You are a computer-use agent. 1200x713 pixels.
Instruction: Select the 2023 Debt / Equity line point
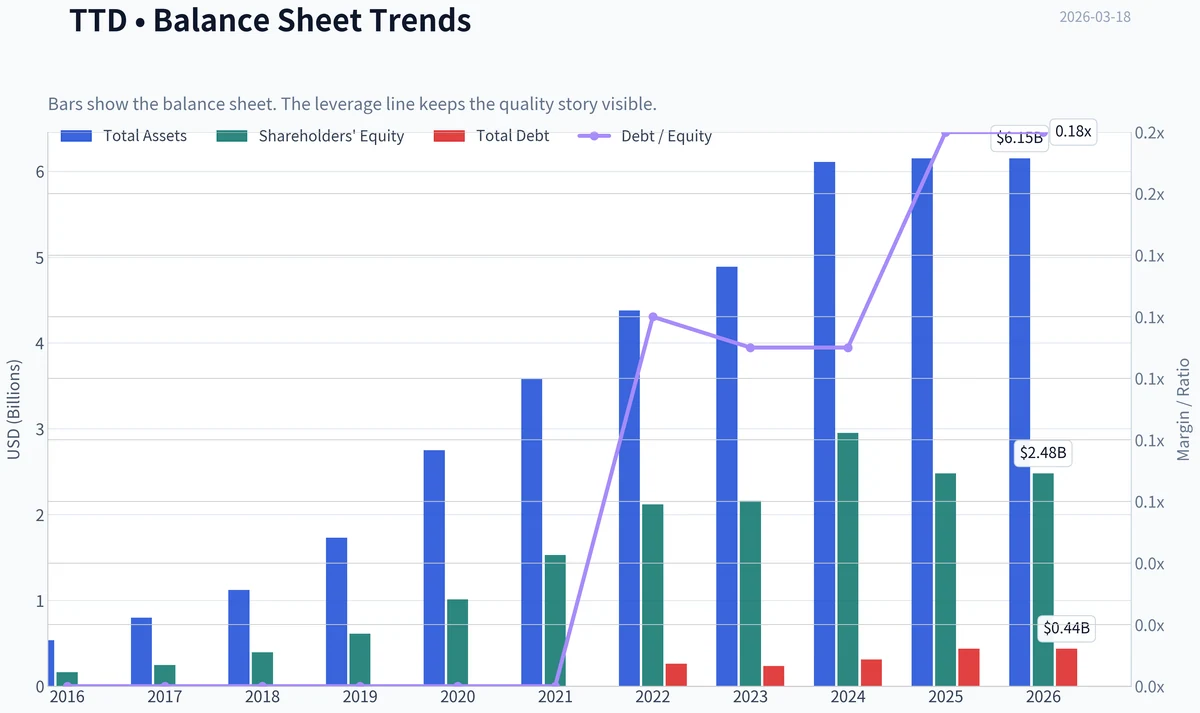(750, 348)
